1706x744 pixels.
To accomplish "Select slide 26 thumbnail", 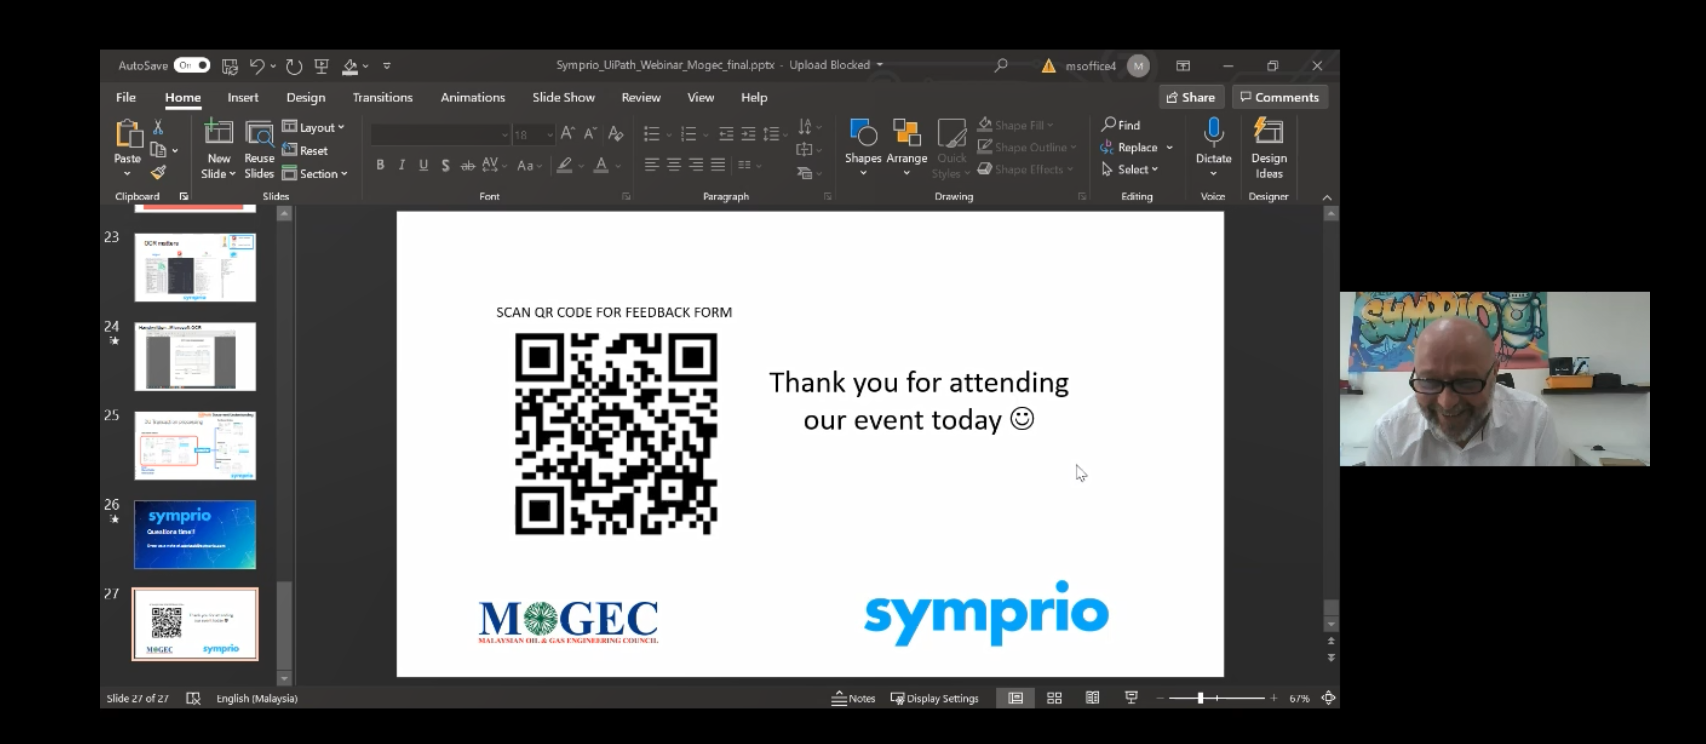I will point(195,535).
